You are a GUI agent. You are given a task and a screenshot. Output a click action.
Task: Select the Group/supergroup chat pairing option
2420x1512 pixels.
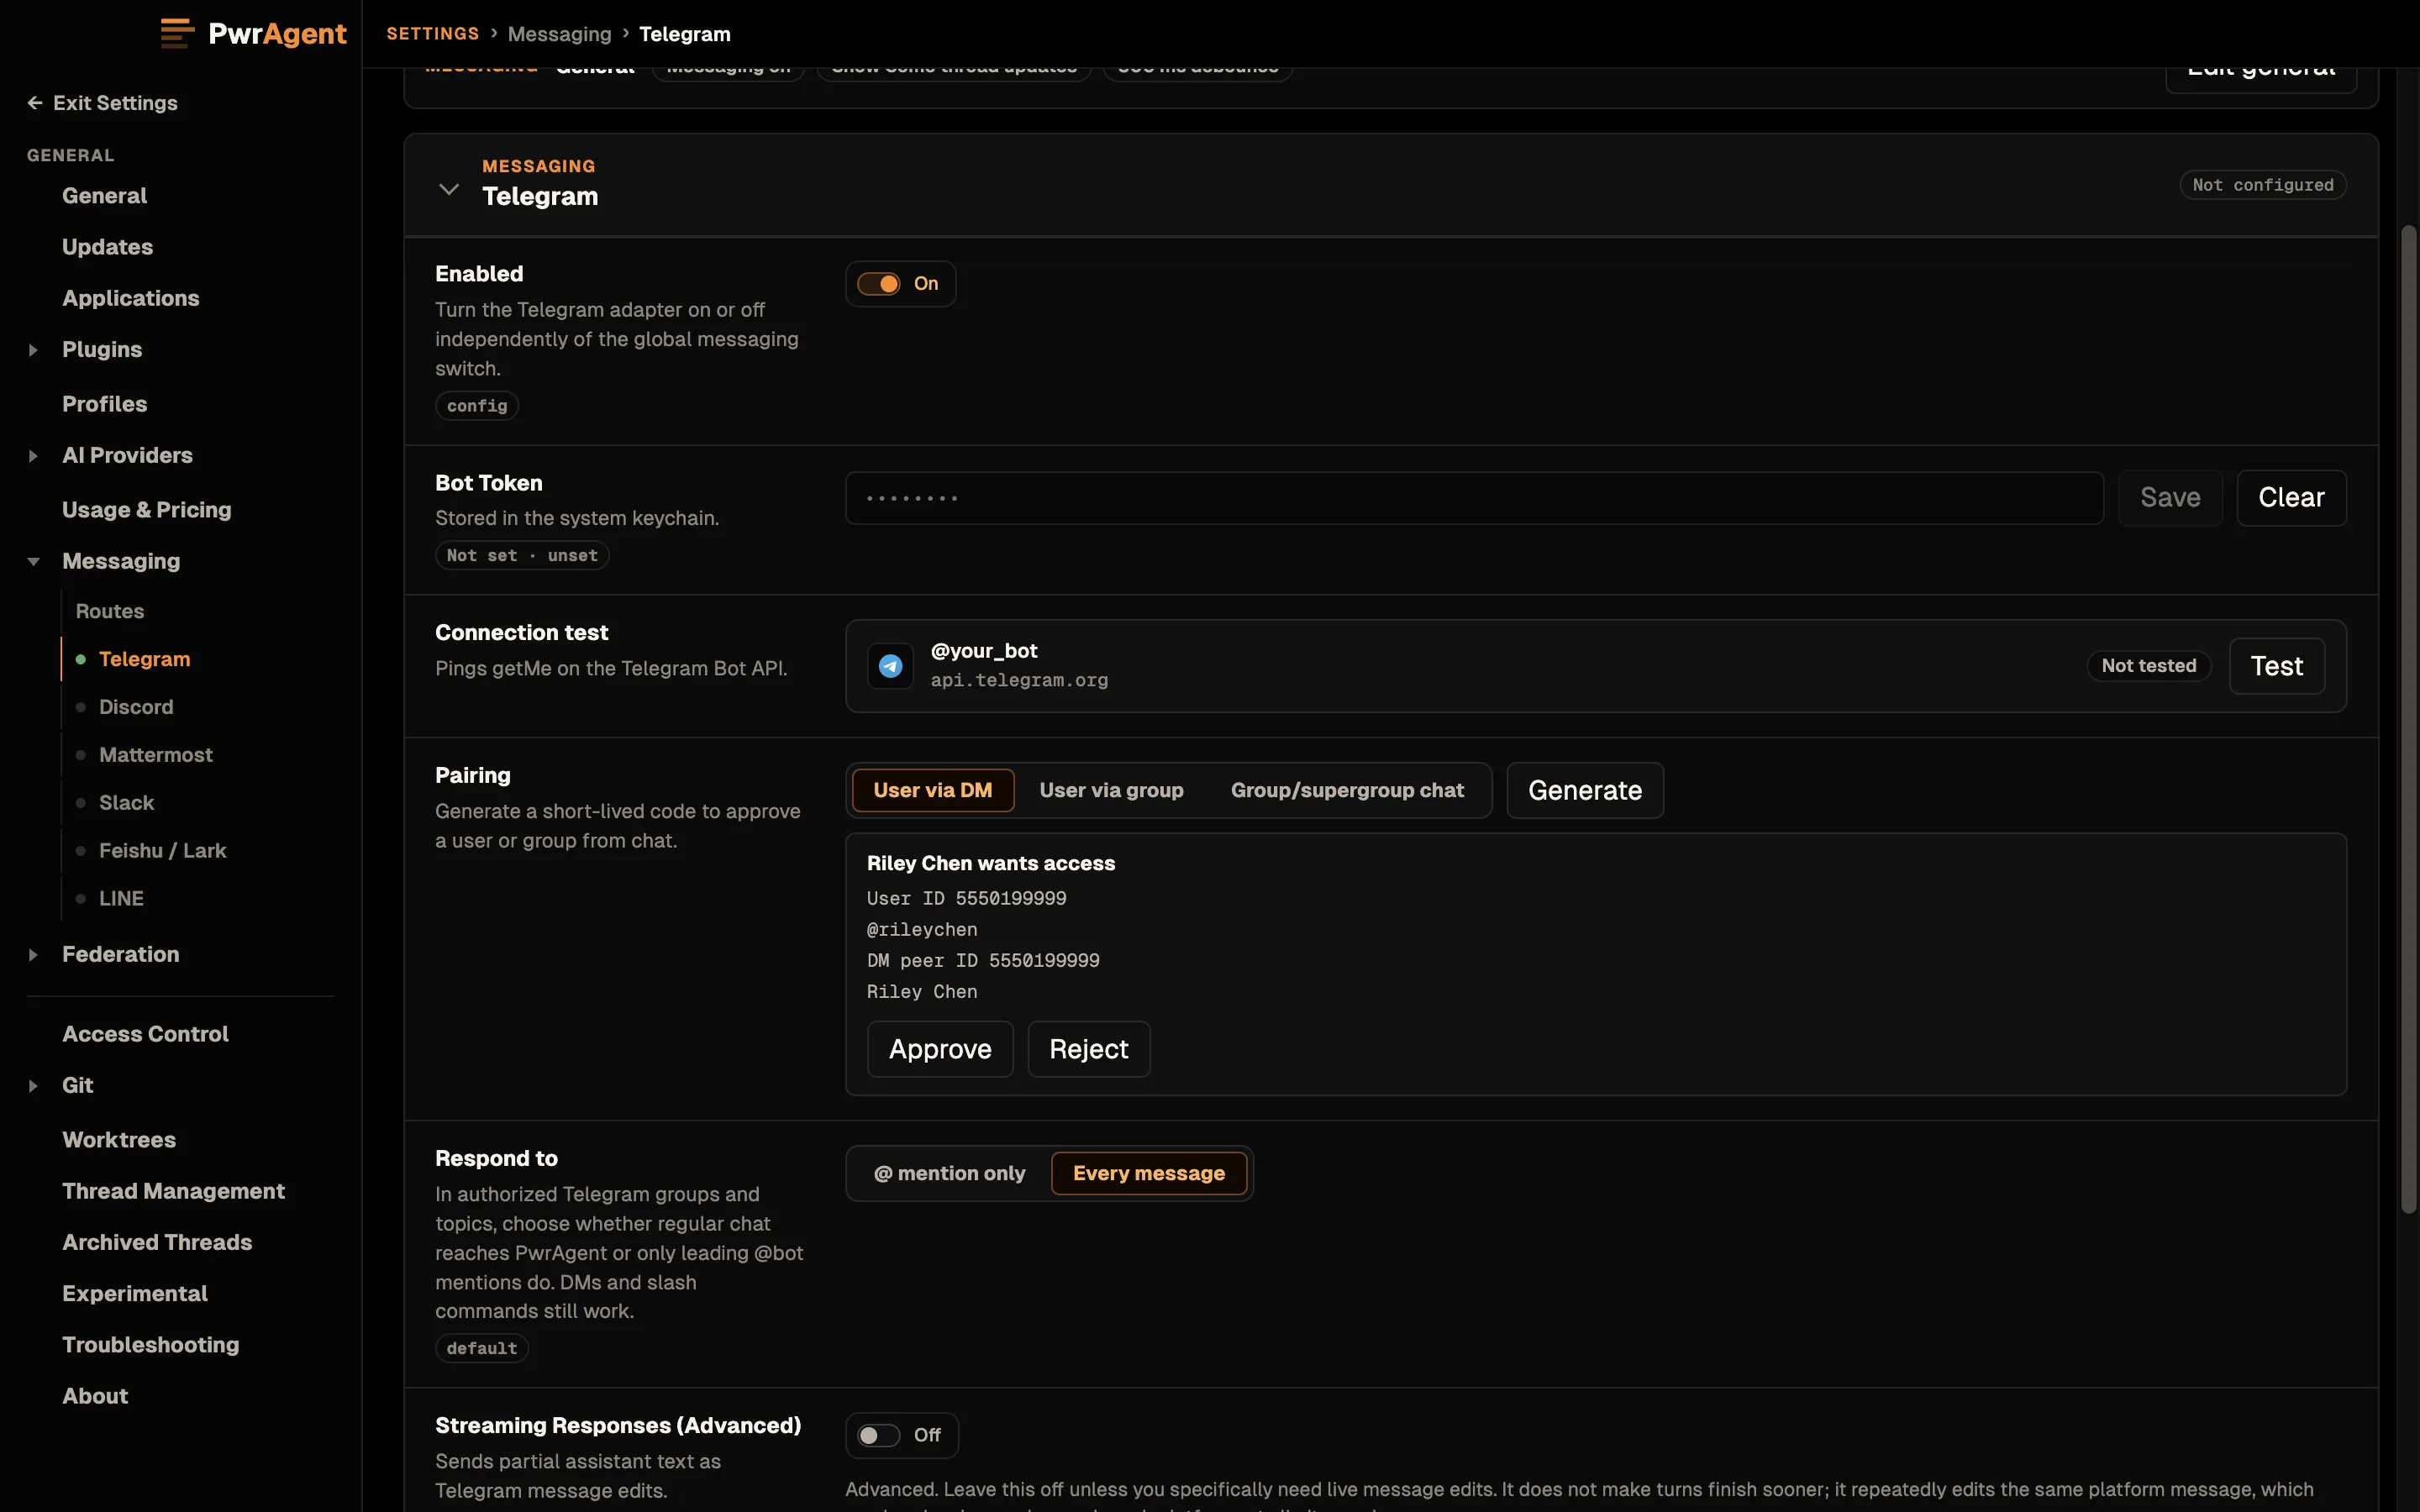coord(1347,790)
